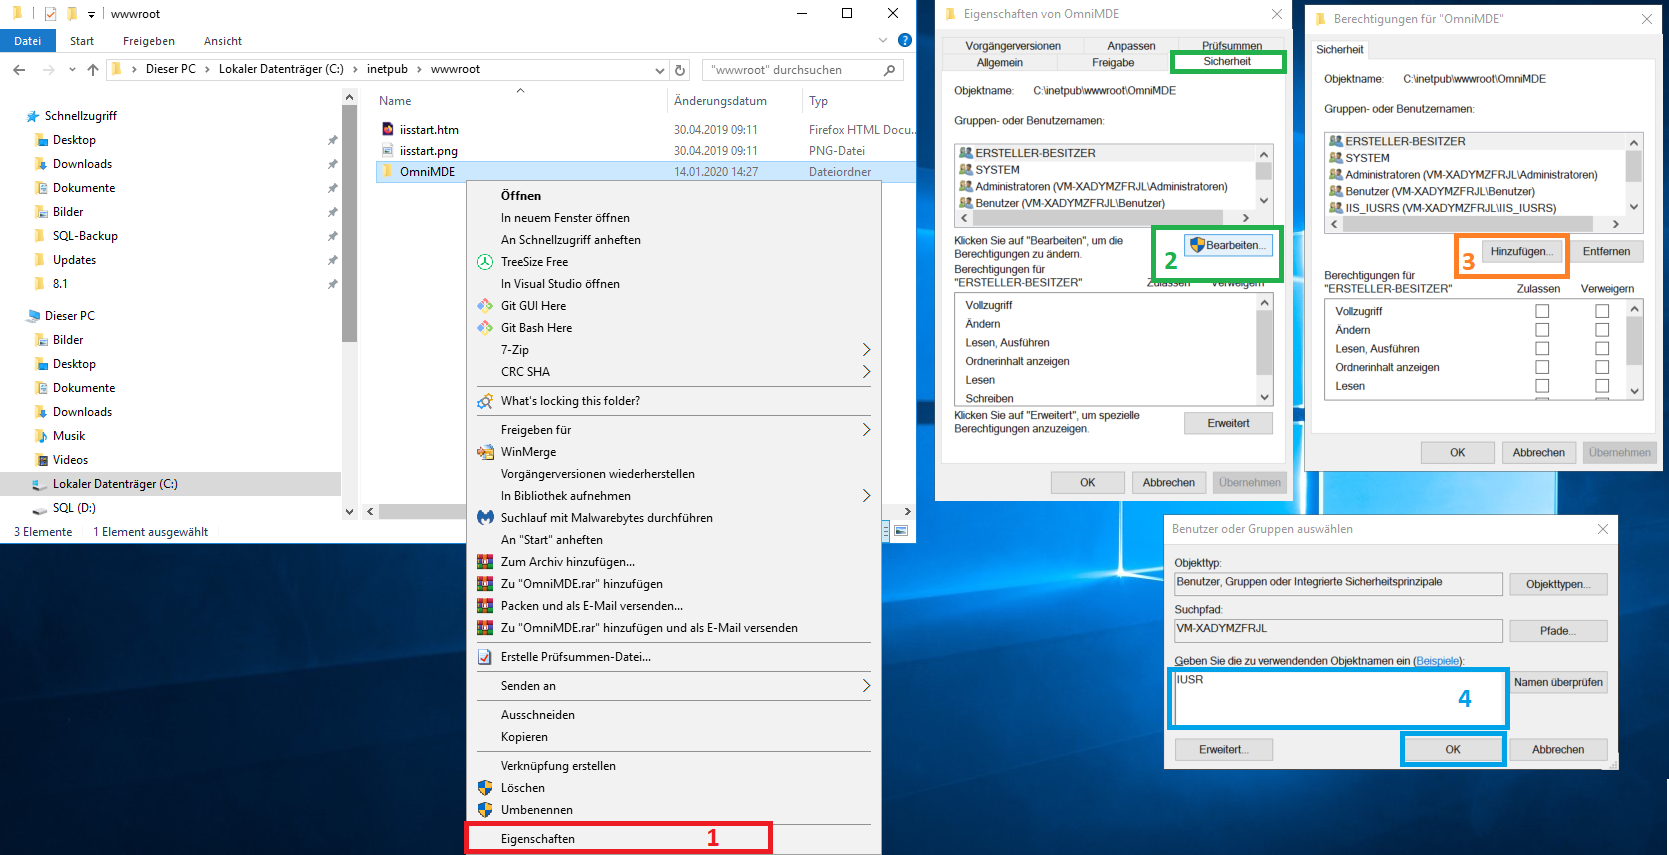Screen dimensions: 1669x855
Task: Expand the Senden an submenu
Action: click(x=866, y=686)
